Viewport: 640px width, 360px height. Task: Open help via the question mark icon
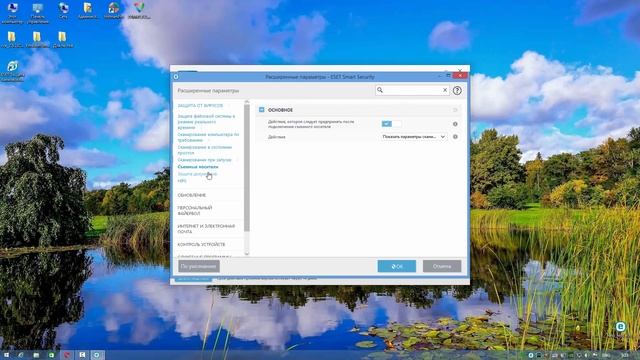(457, 90)
